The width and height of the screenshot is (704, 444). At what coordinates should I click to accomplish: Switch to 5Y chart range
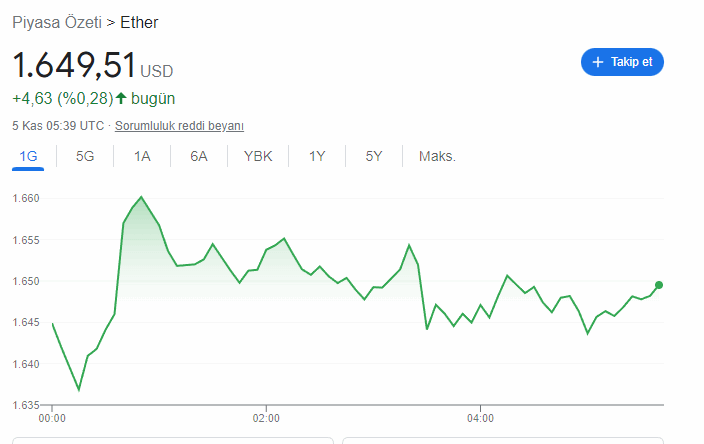pyautogui.click(x=374, y=156)
